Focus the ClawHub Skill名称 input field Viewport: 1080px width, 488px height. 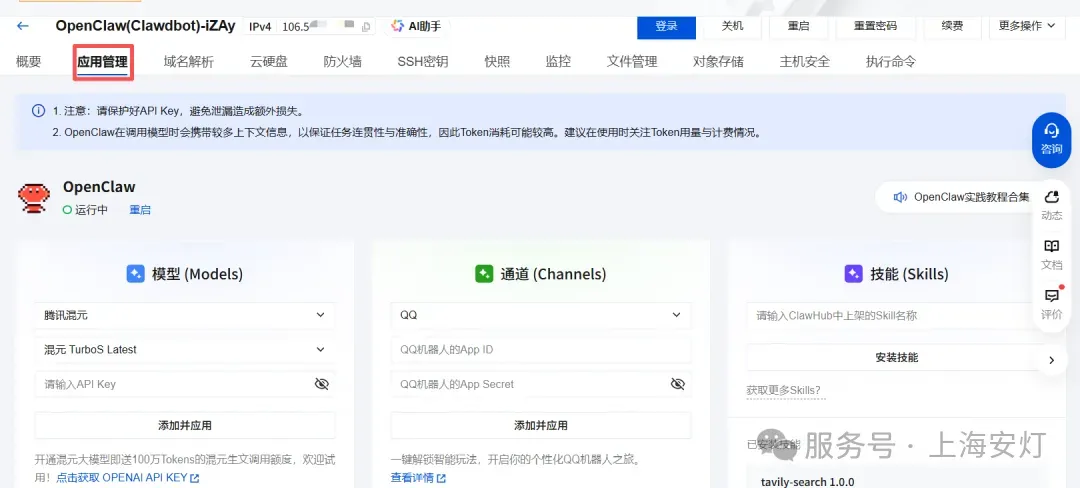pyautogui.click(x=897, y=315)
